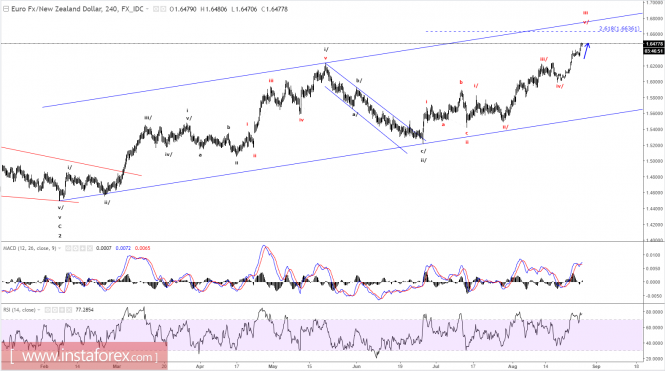Open the www.instaforex.com watermark link
665x371 pixels.
click(84, 356)
